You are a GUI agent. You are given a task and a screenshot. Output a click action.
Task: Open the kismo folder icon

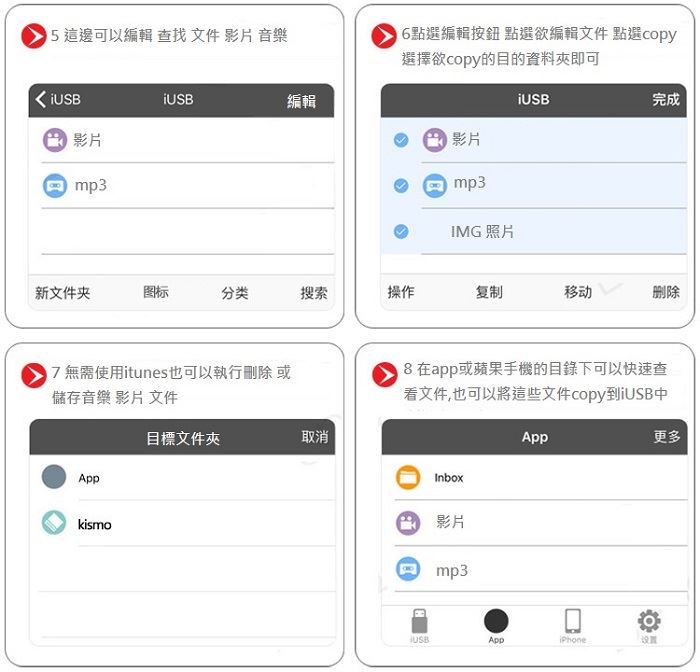click(54, 522)
